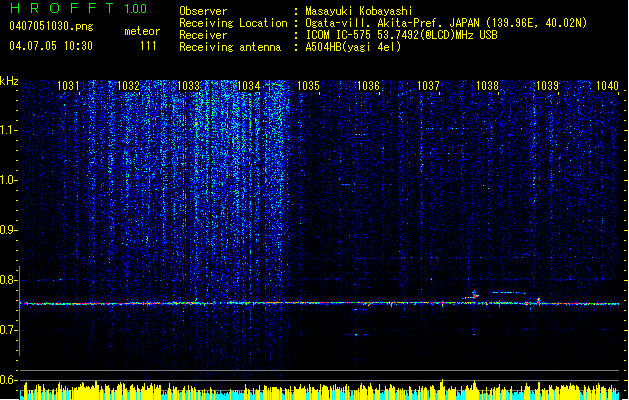Click the Receiver label

pos(203,35)
